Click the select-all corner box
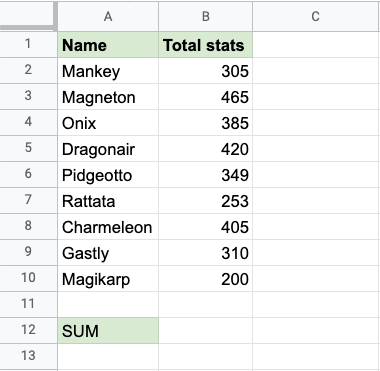Image resolution: width=380 pixels, height=371 pixels. click(x=28, y=16)
